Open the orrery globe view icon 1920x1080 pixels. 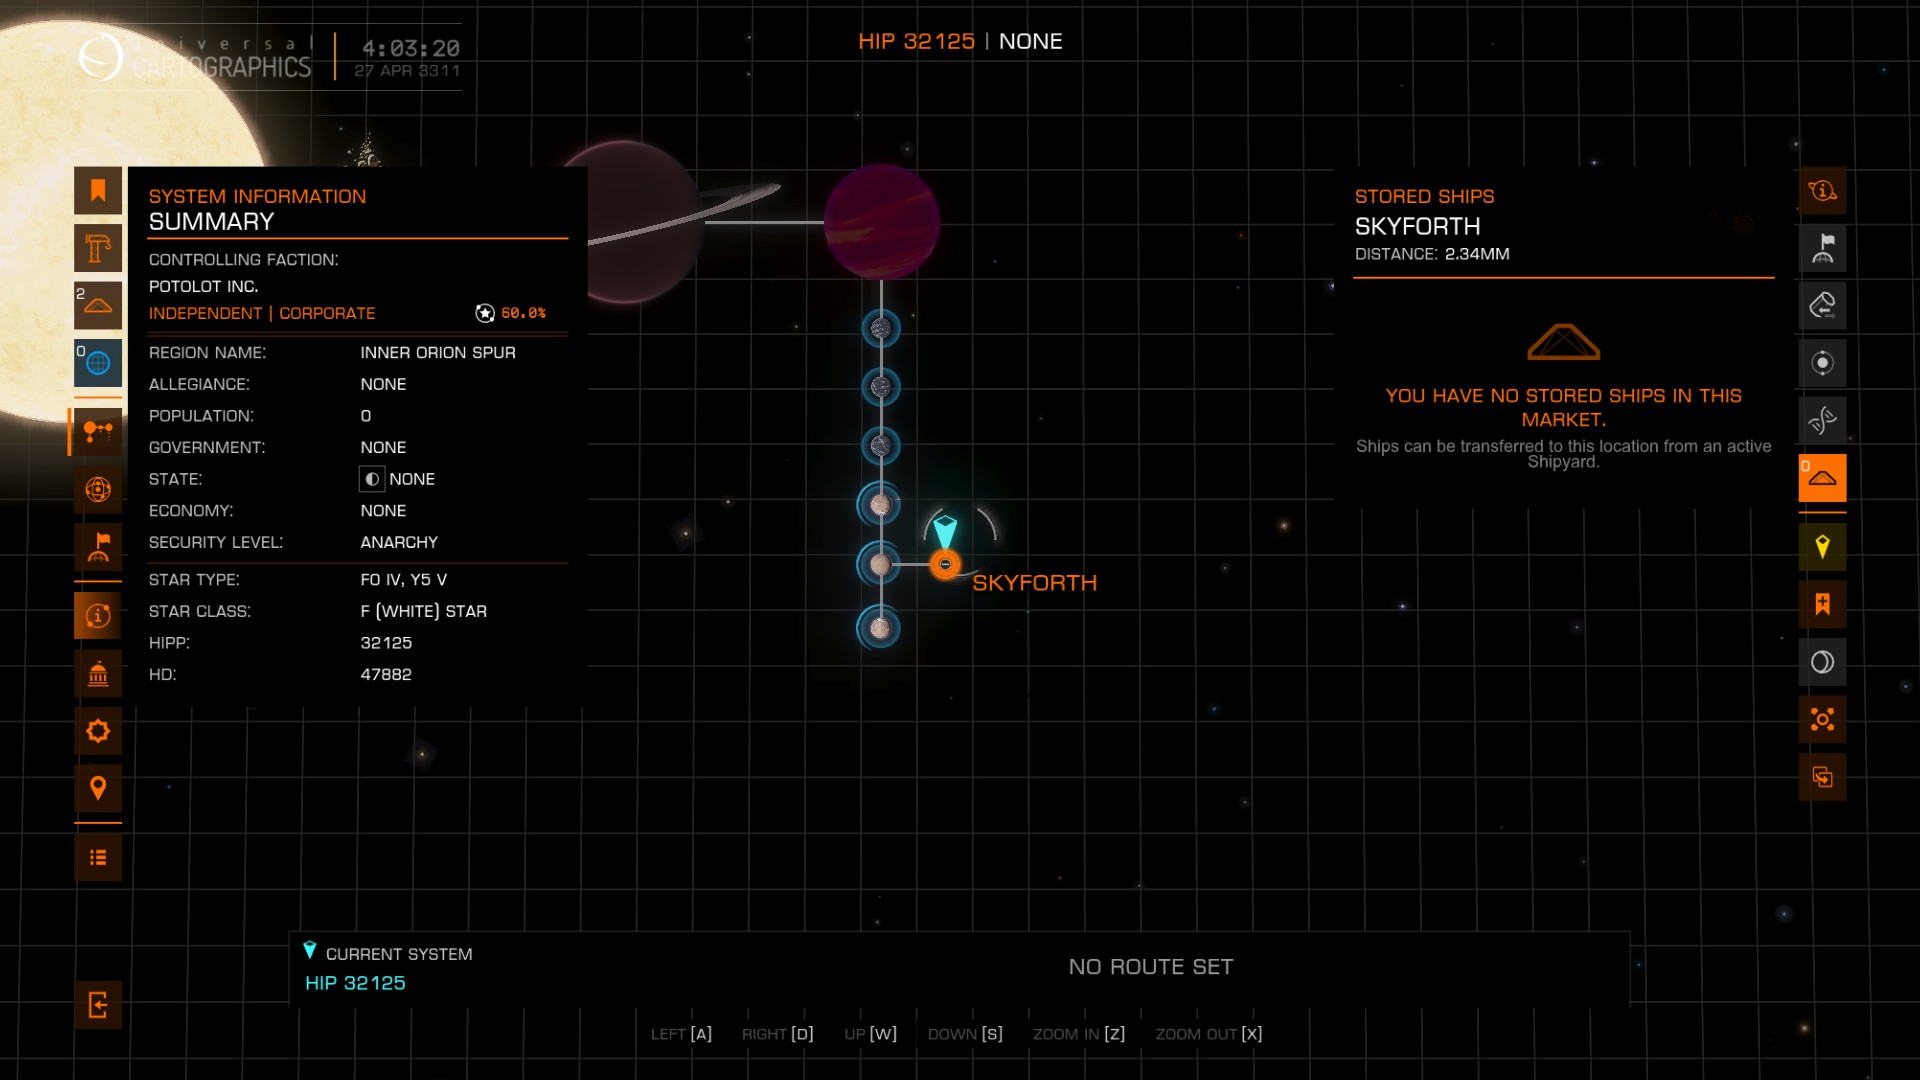pos(98,489)
